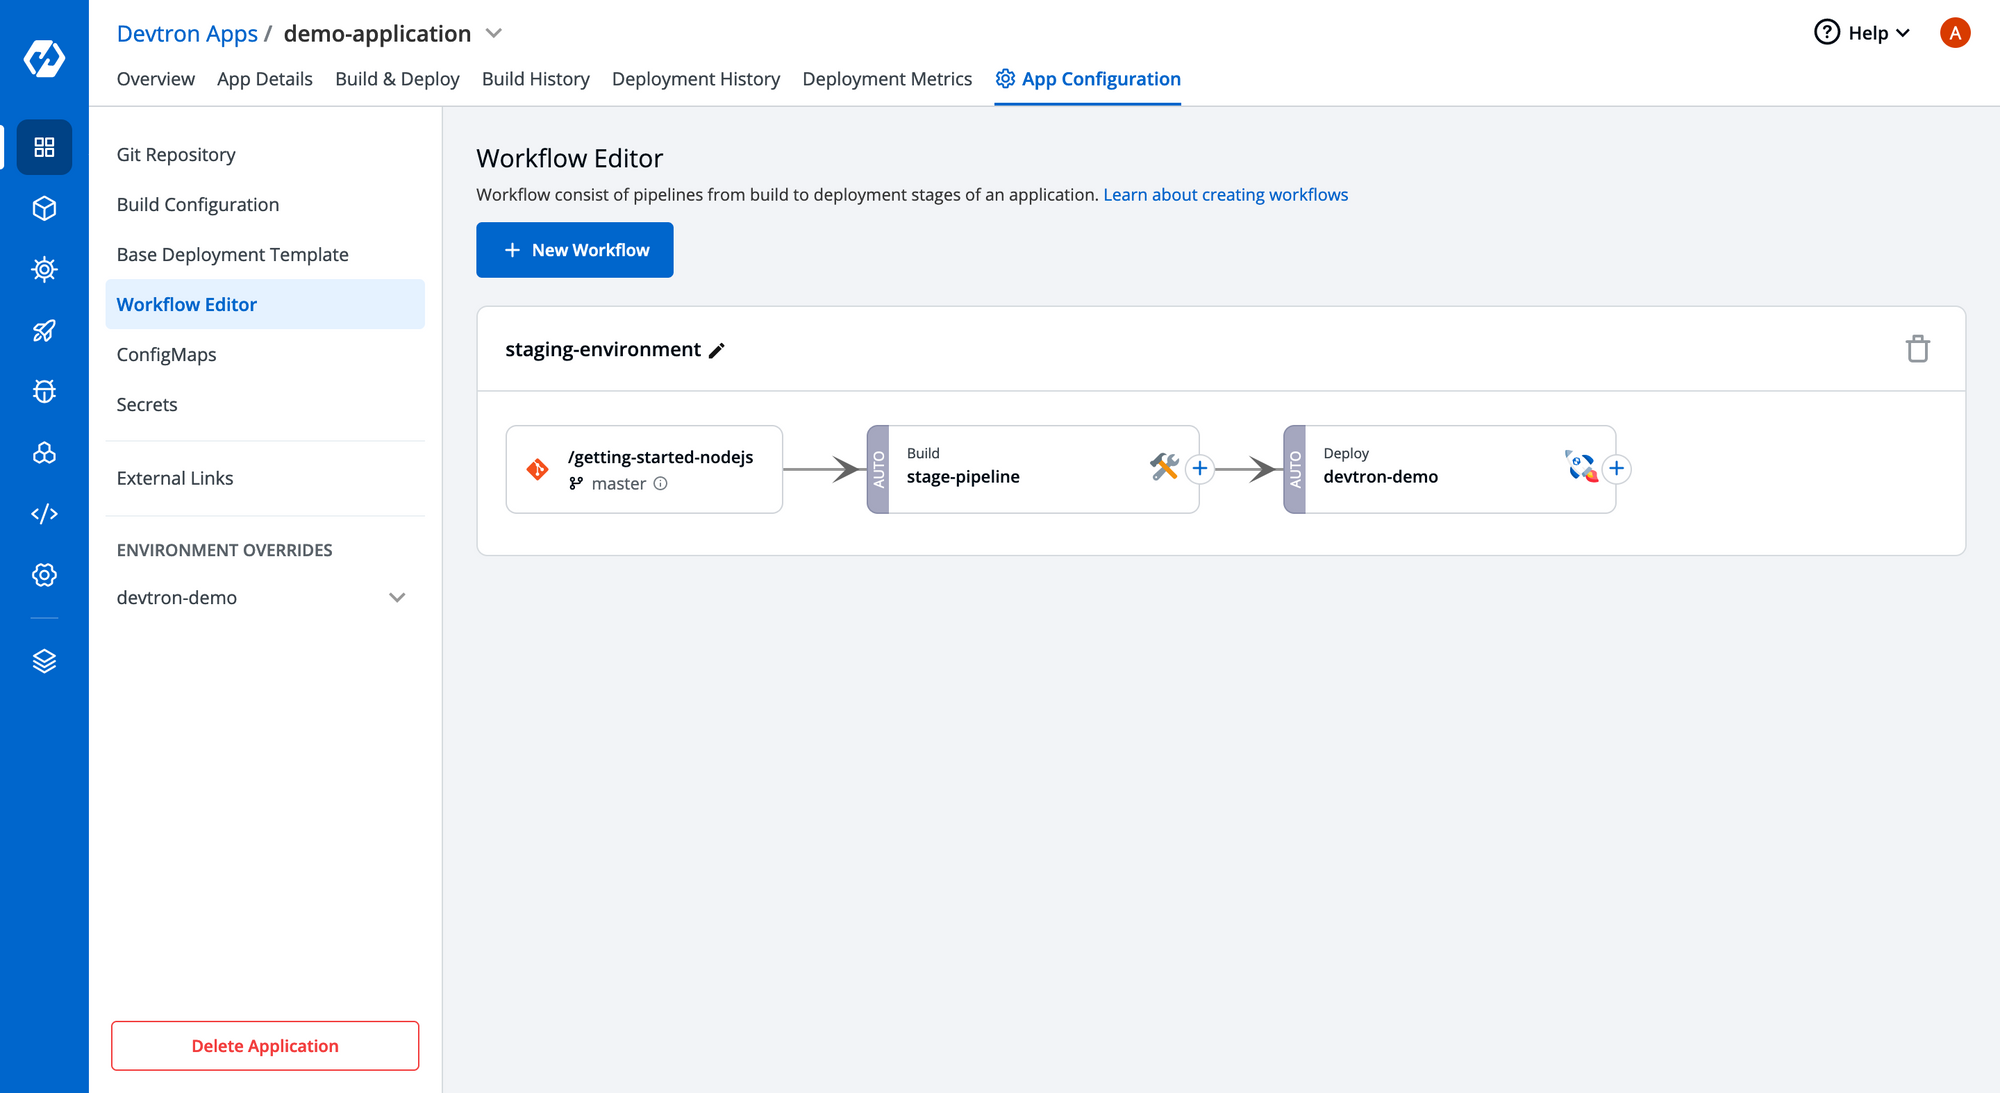Select the App Configuration tab
Screen dimensions: 2000x1093
(1087, 79)
